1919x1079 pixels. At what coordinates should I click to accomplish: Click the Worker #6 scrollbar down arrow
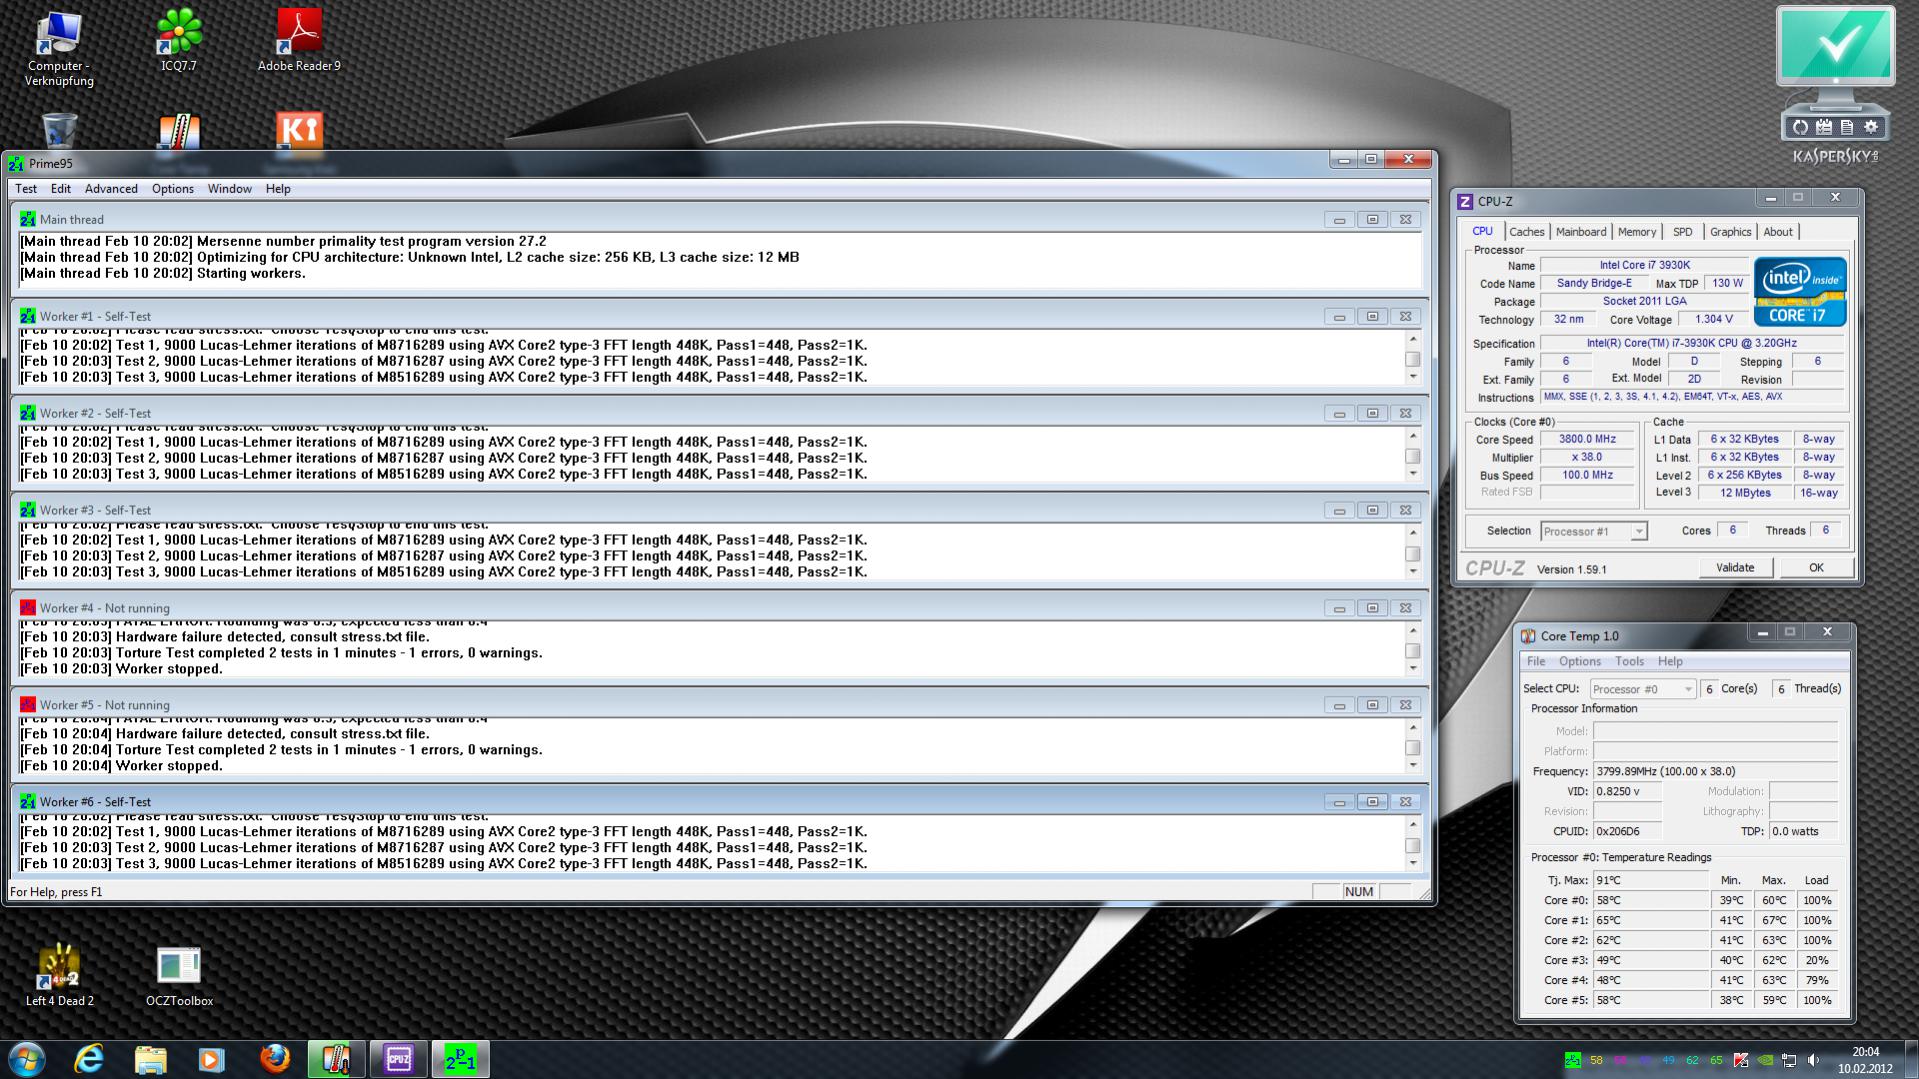click(1413, 863)
